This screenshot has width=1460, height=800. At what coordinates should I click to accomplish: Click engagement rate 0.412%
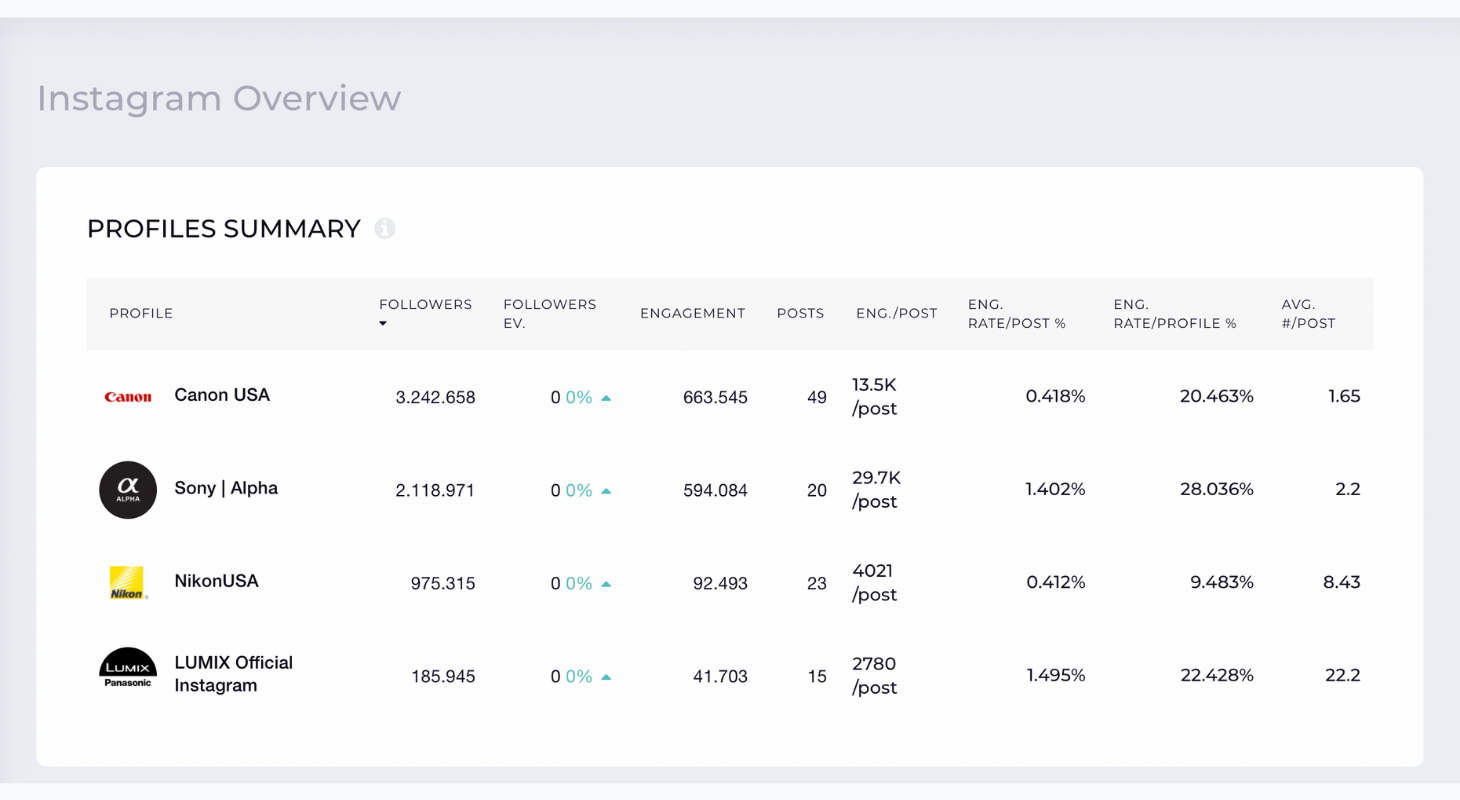1055,583
